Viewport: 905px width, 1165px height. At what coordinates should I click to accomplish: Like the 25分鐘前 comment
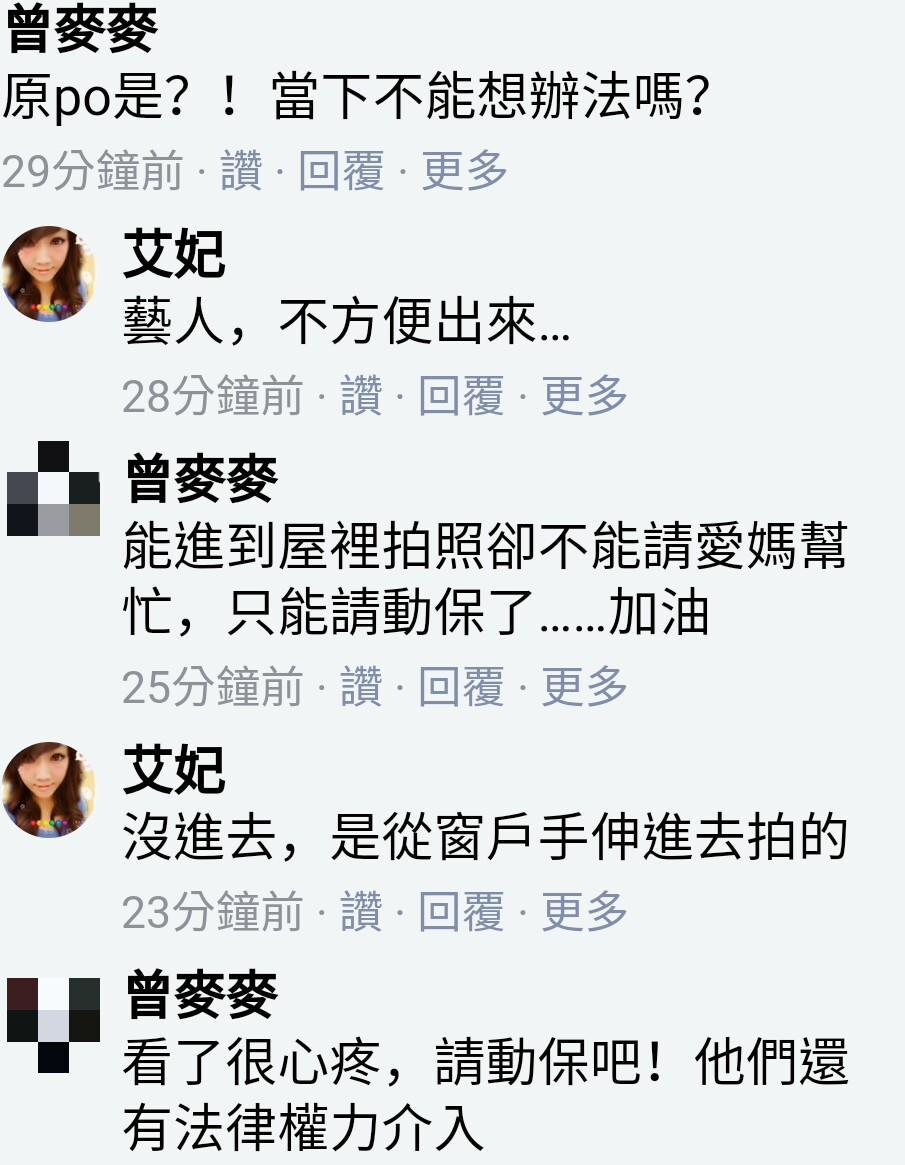click(x=361, y=686)
